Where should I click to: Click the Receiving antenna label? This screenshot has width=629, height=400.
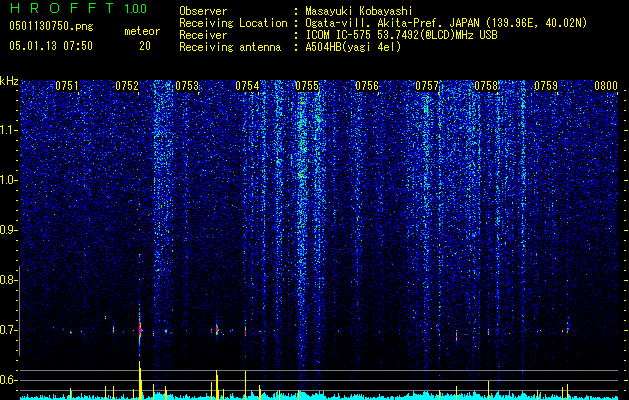pos(230,47)
